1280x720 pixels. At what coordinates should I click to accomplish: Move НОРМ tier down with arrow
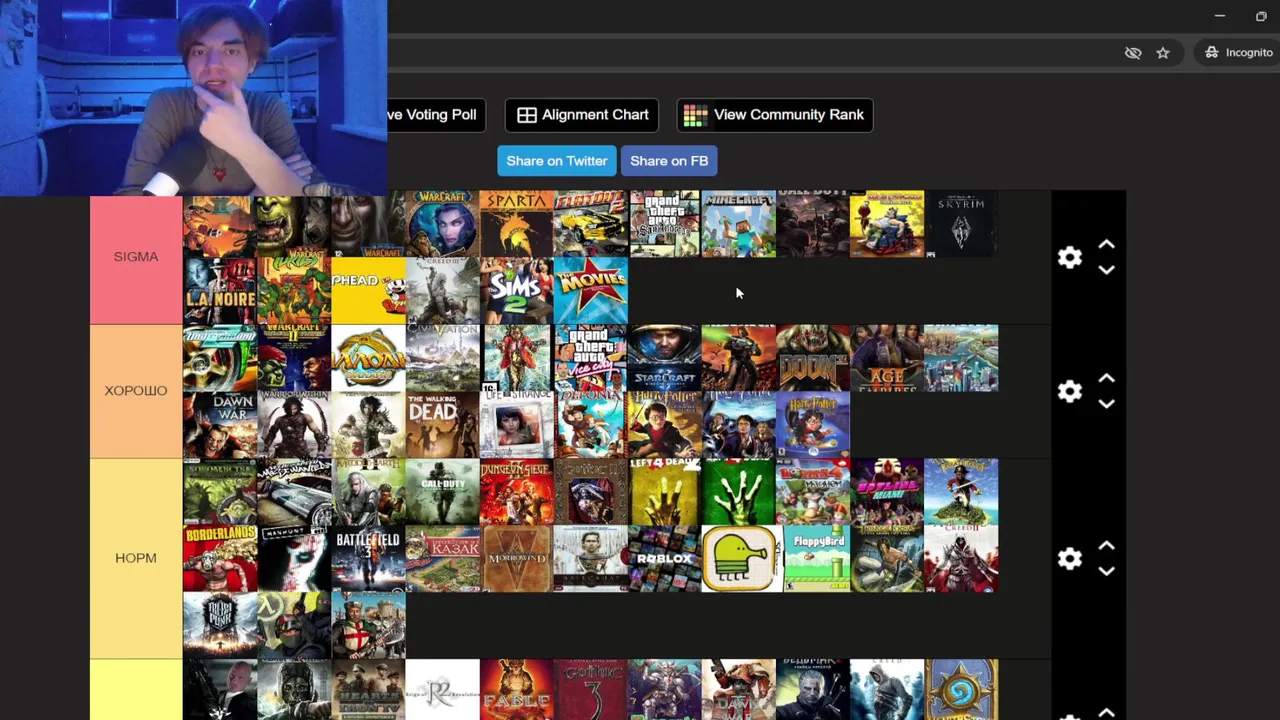(x=1106, y=571)
